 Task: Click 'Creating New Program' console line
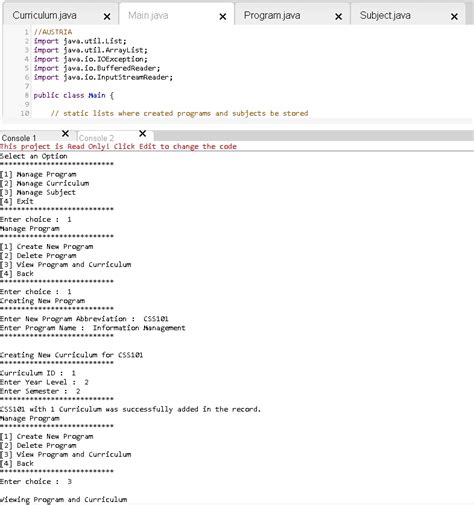tap(42, 301)
